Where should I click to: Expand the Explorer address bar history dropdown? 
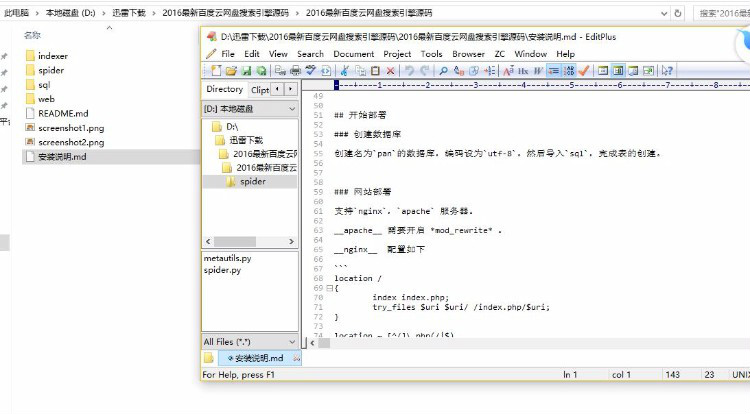[664, 13]
